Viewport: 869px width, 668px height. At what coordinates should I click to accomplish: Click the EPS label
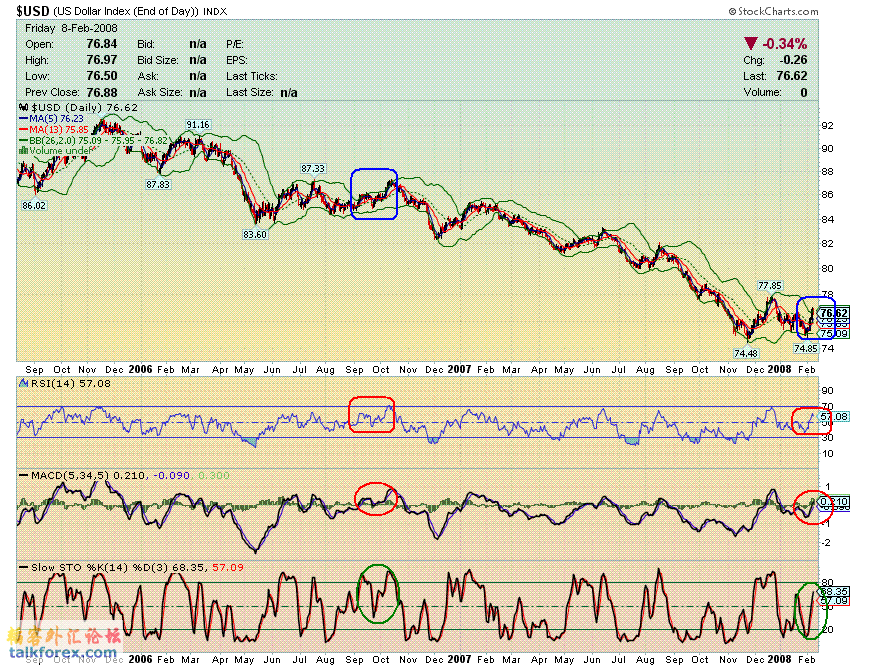tap(237, 60)
